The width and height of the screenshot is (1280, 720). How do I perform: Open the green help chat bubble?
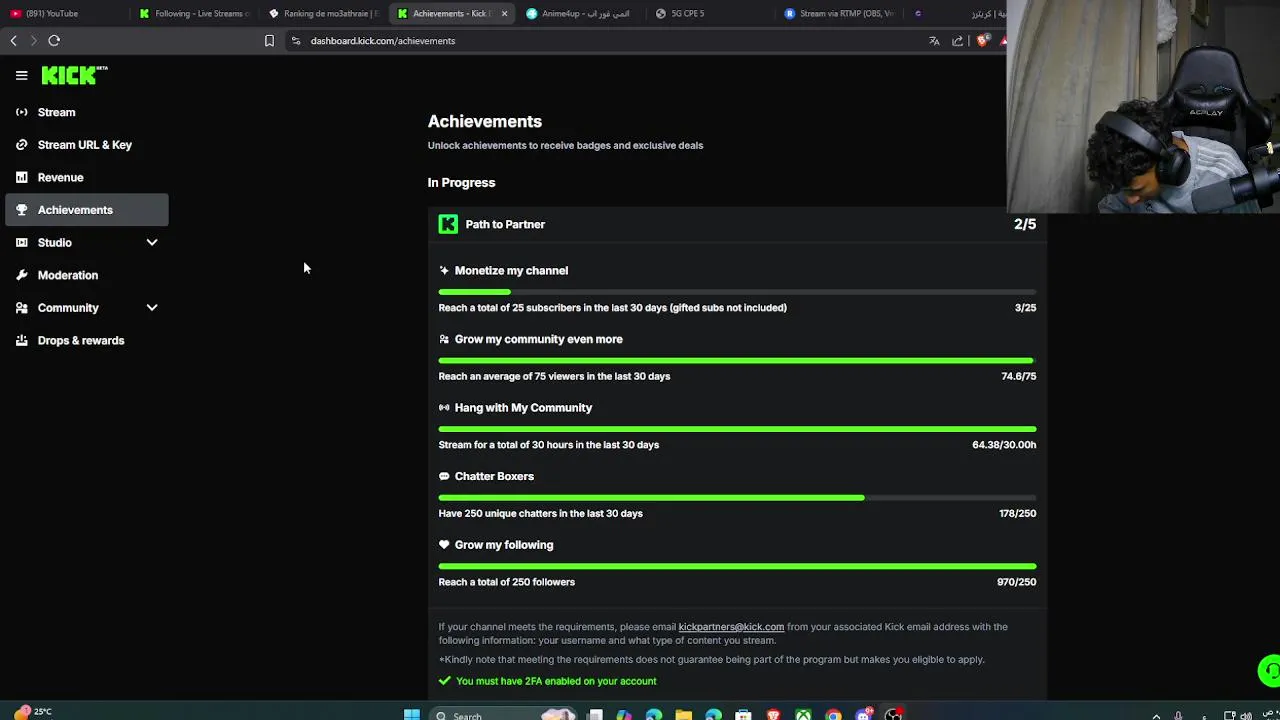click(1268, 670)
